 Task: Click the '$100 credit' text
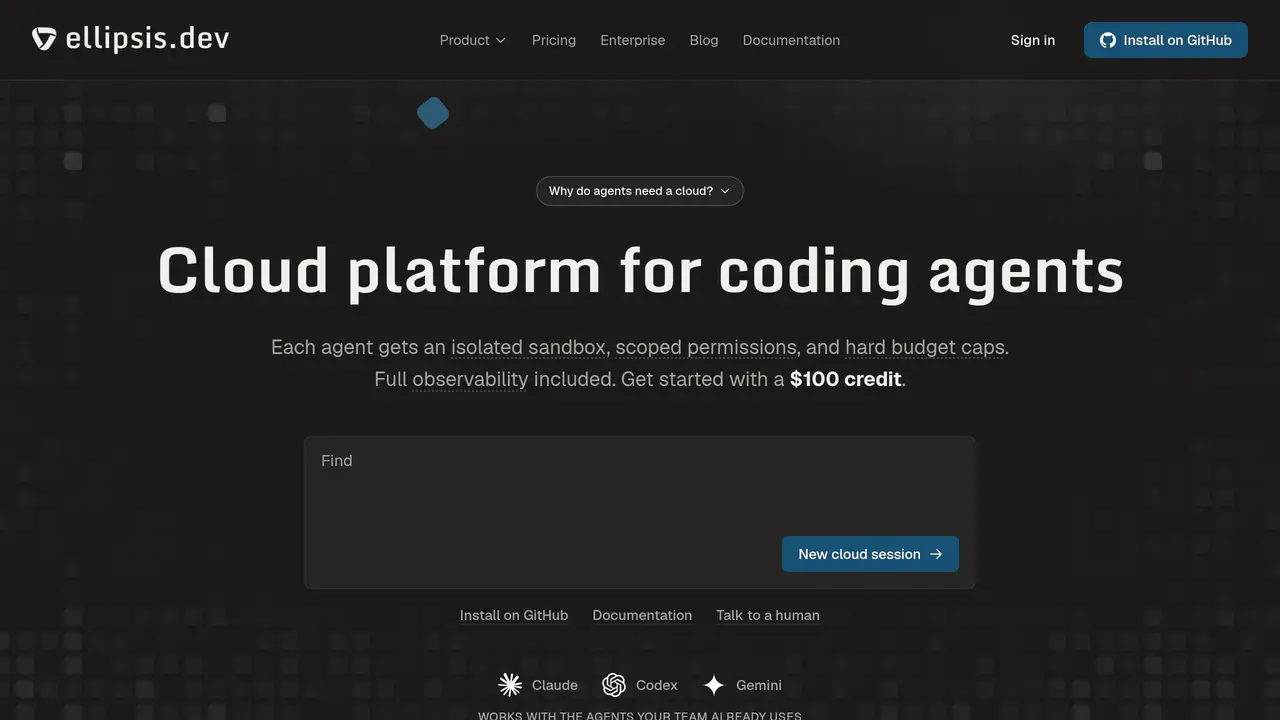[x=846, y=379]
